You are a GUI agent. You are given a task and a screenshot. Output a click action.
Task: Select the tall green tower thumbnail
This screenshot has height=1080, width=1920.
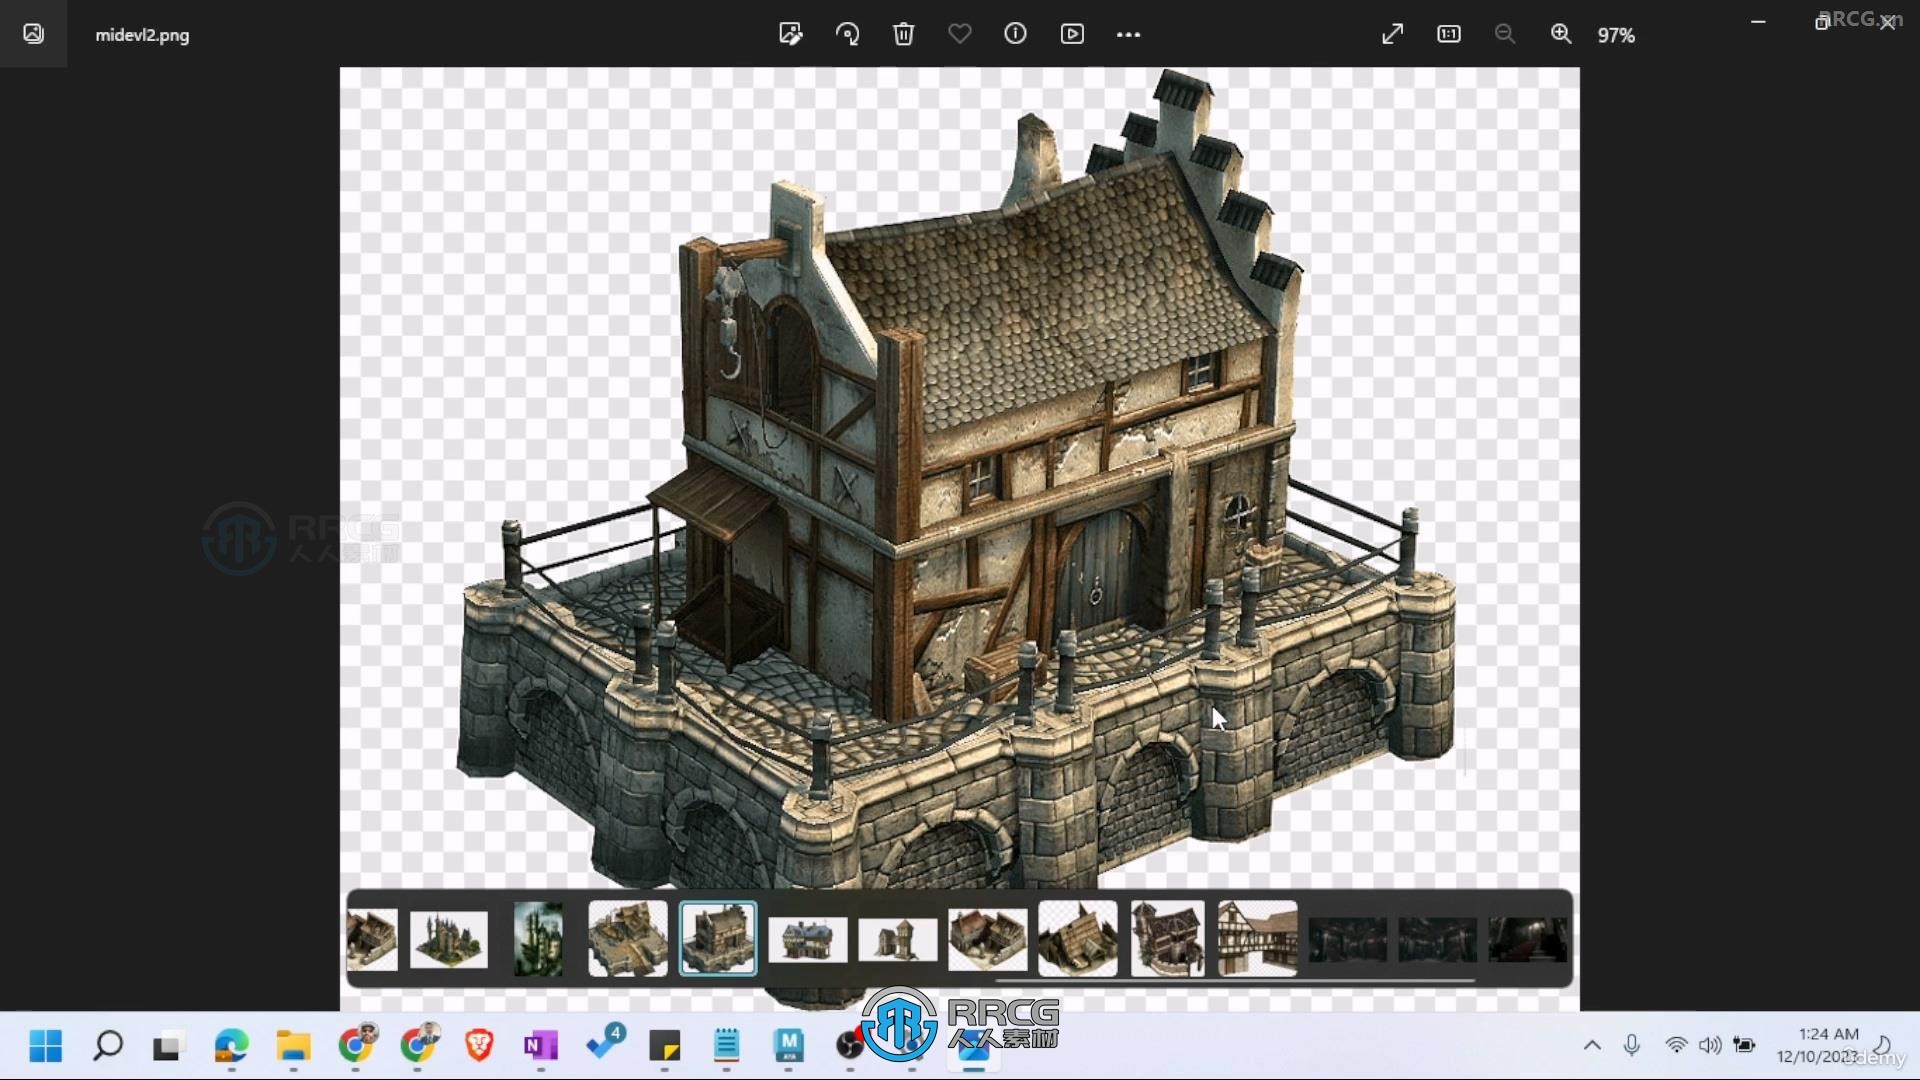(x=538, y=939)
